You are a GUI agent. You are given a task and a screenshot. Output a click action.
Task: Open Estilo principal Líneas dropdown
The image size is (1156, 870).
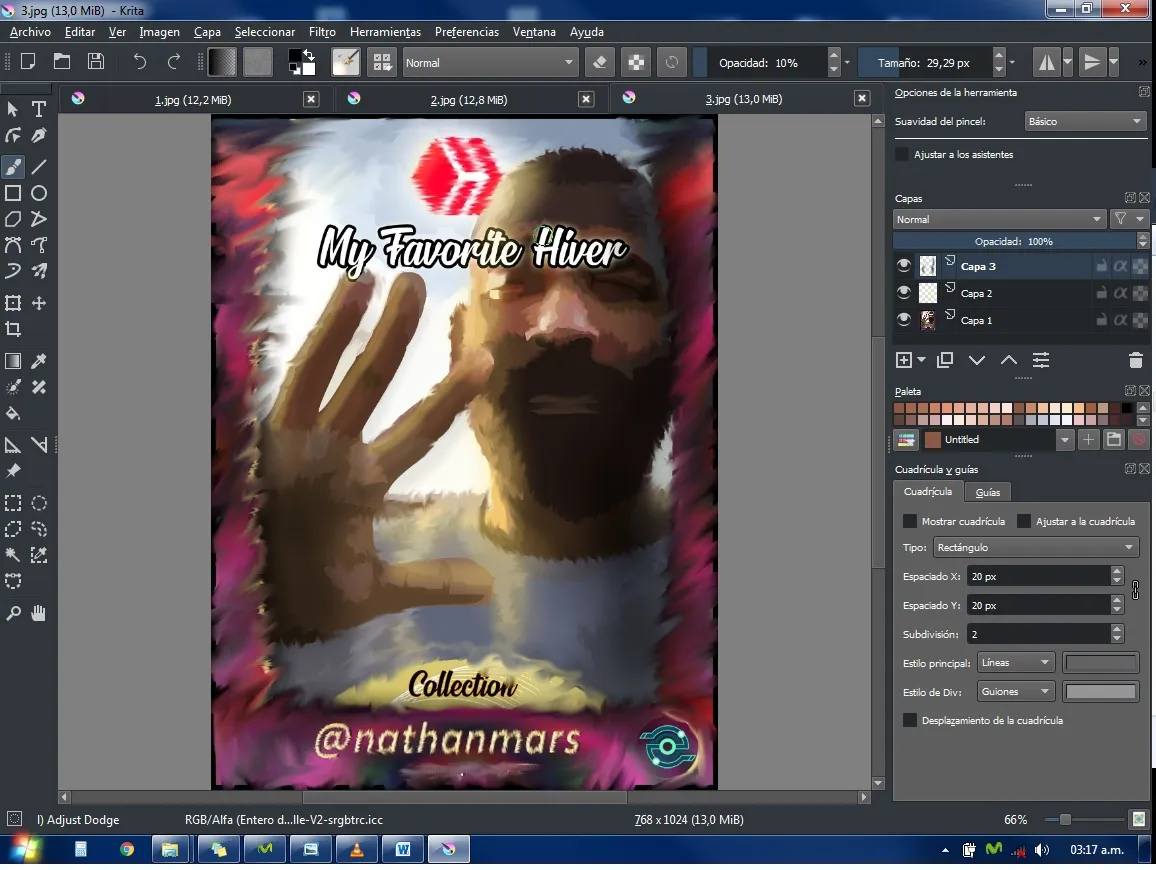click(x=1016, y=663)
